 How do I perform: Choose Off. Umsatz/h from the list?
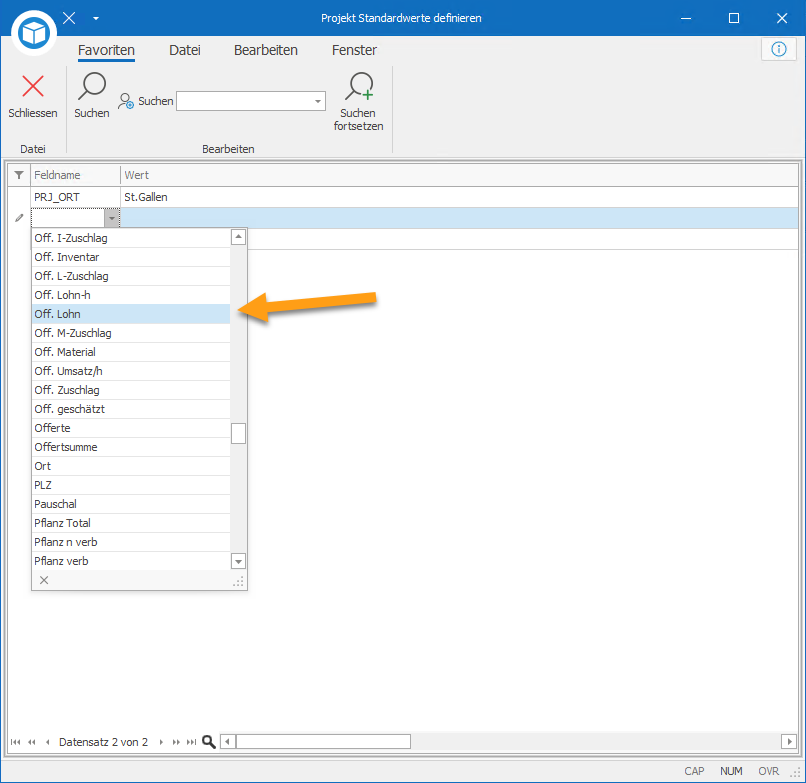tap(131, 371)
